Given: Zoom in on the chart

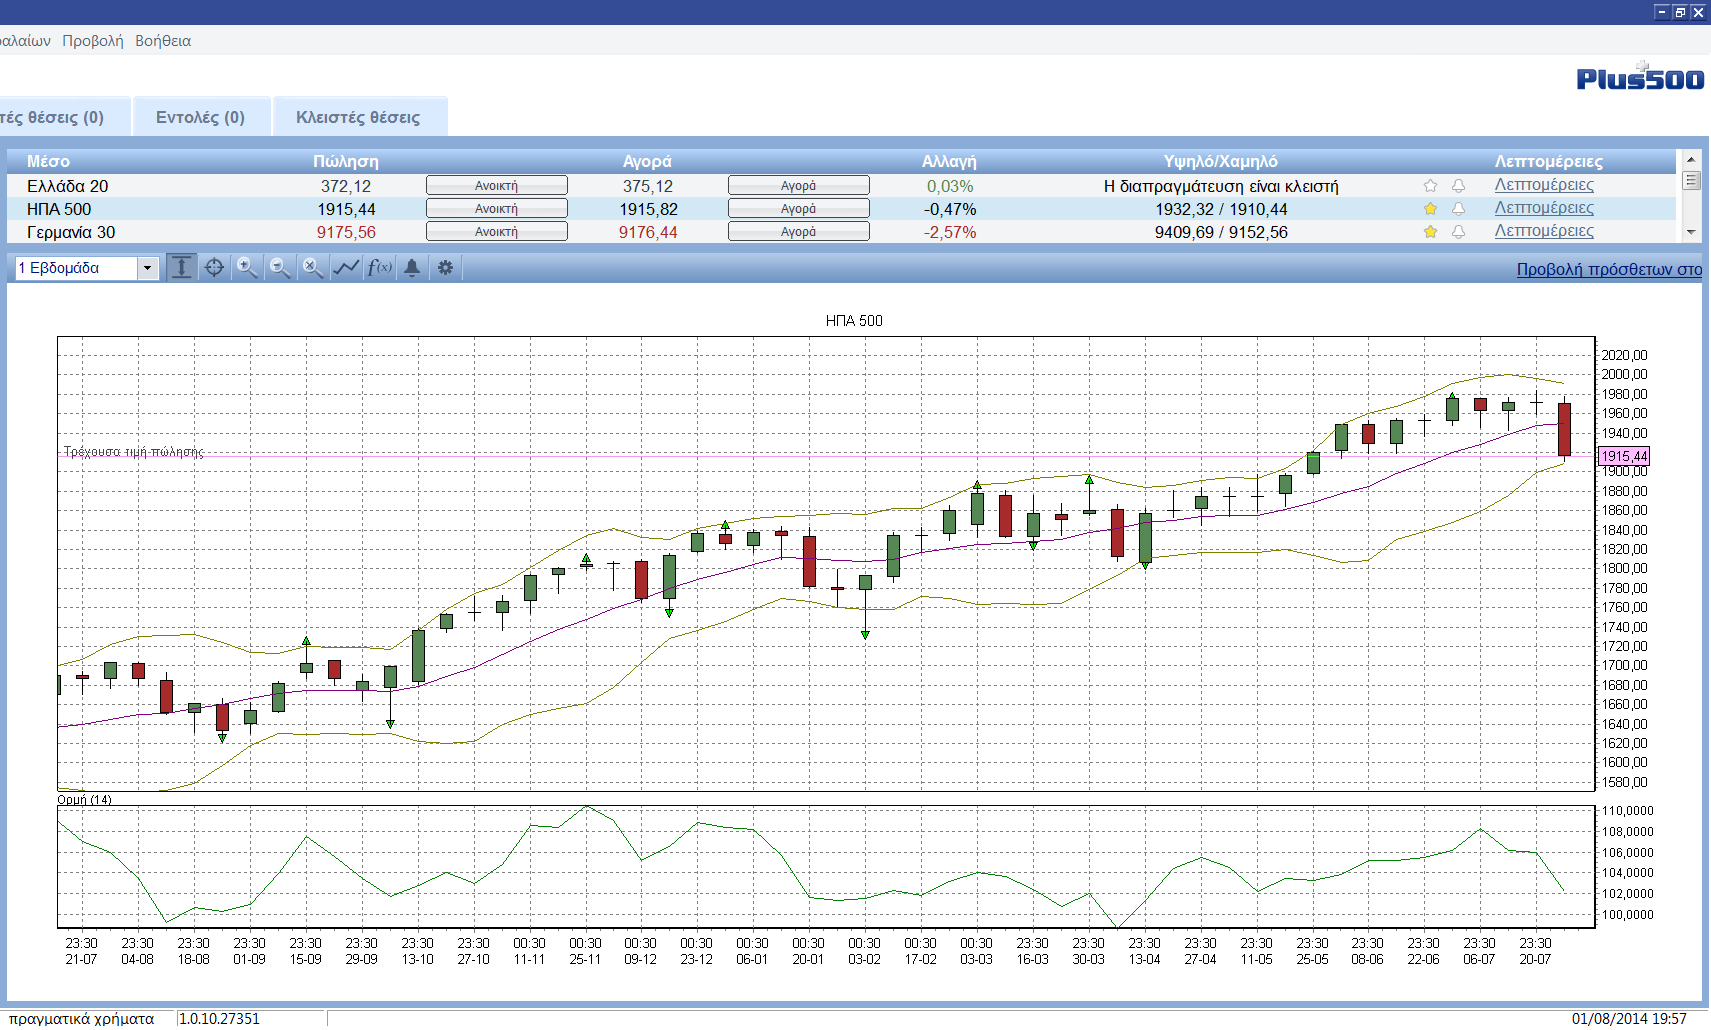Looking at the screenshot, I should click(247, 267).
